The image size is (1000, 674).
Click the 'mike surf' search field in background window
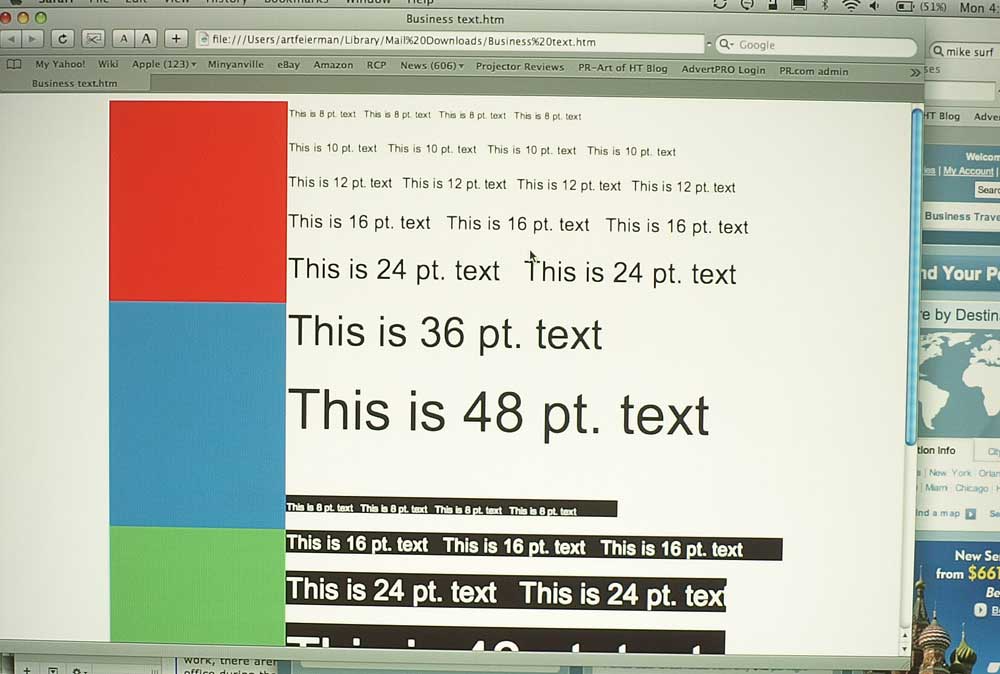click(x=964, y=52)
